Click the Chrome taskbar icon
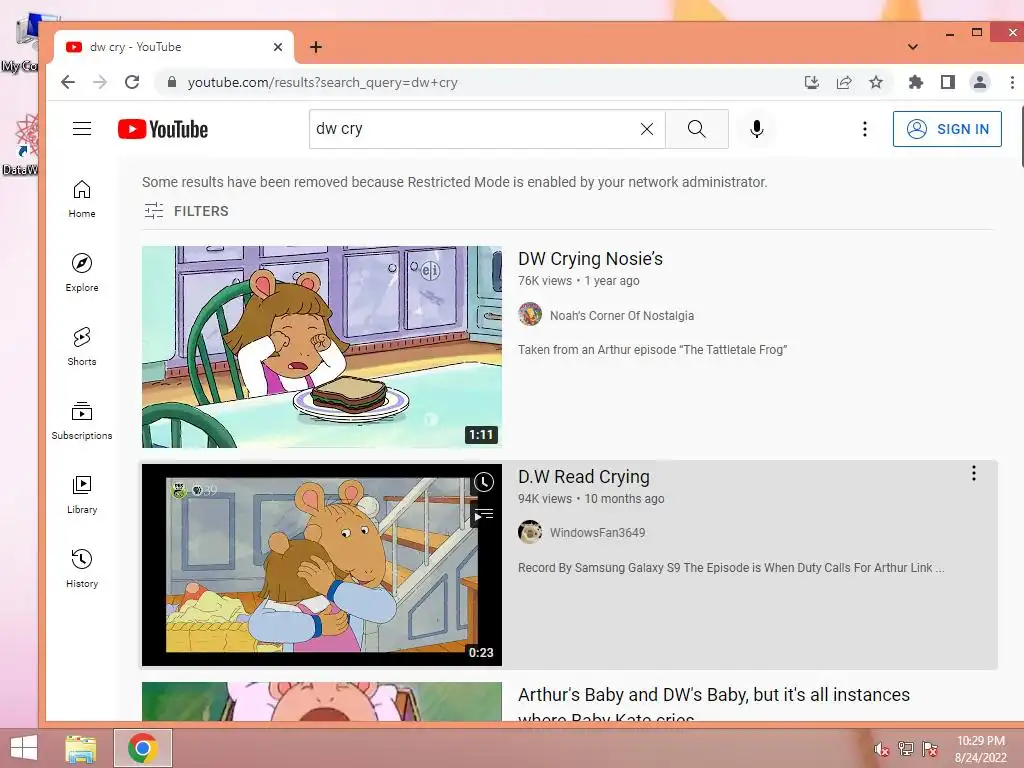Viewport: 1024px width, 768px height. pos(143,748)
